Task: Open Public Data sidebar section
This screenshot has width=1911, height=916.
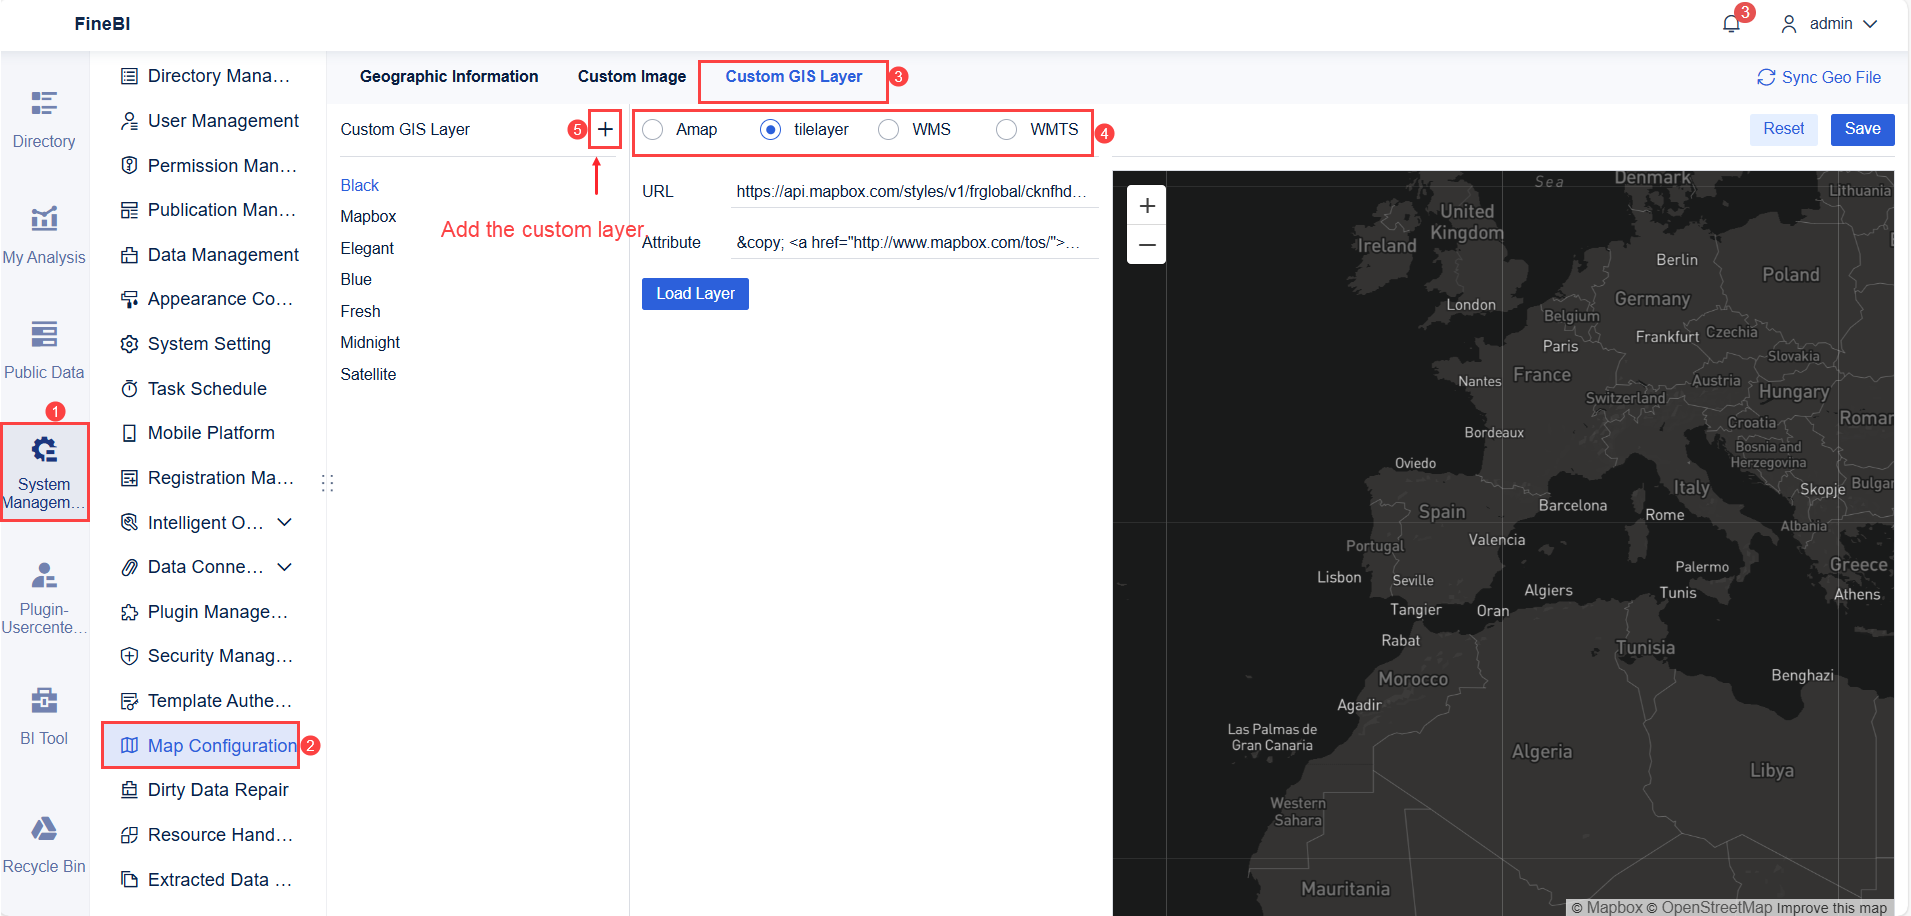Action: 44,350
